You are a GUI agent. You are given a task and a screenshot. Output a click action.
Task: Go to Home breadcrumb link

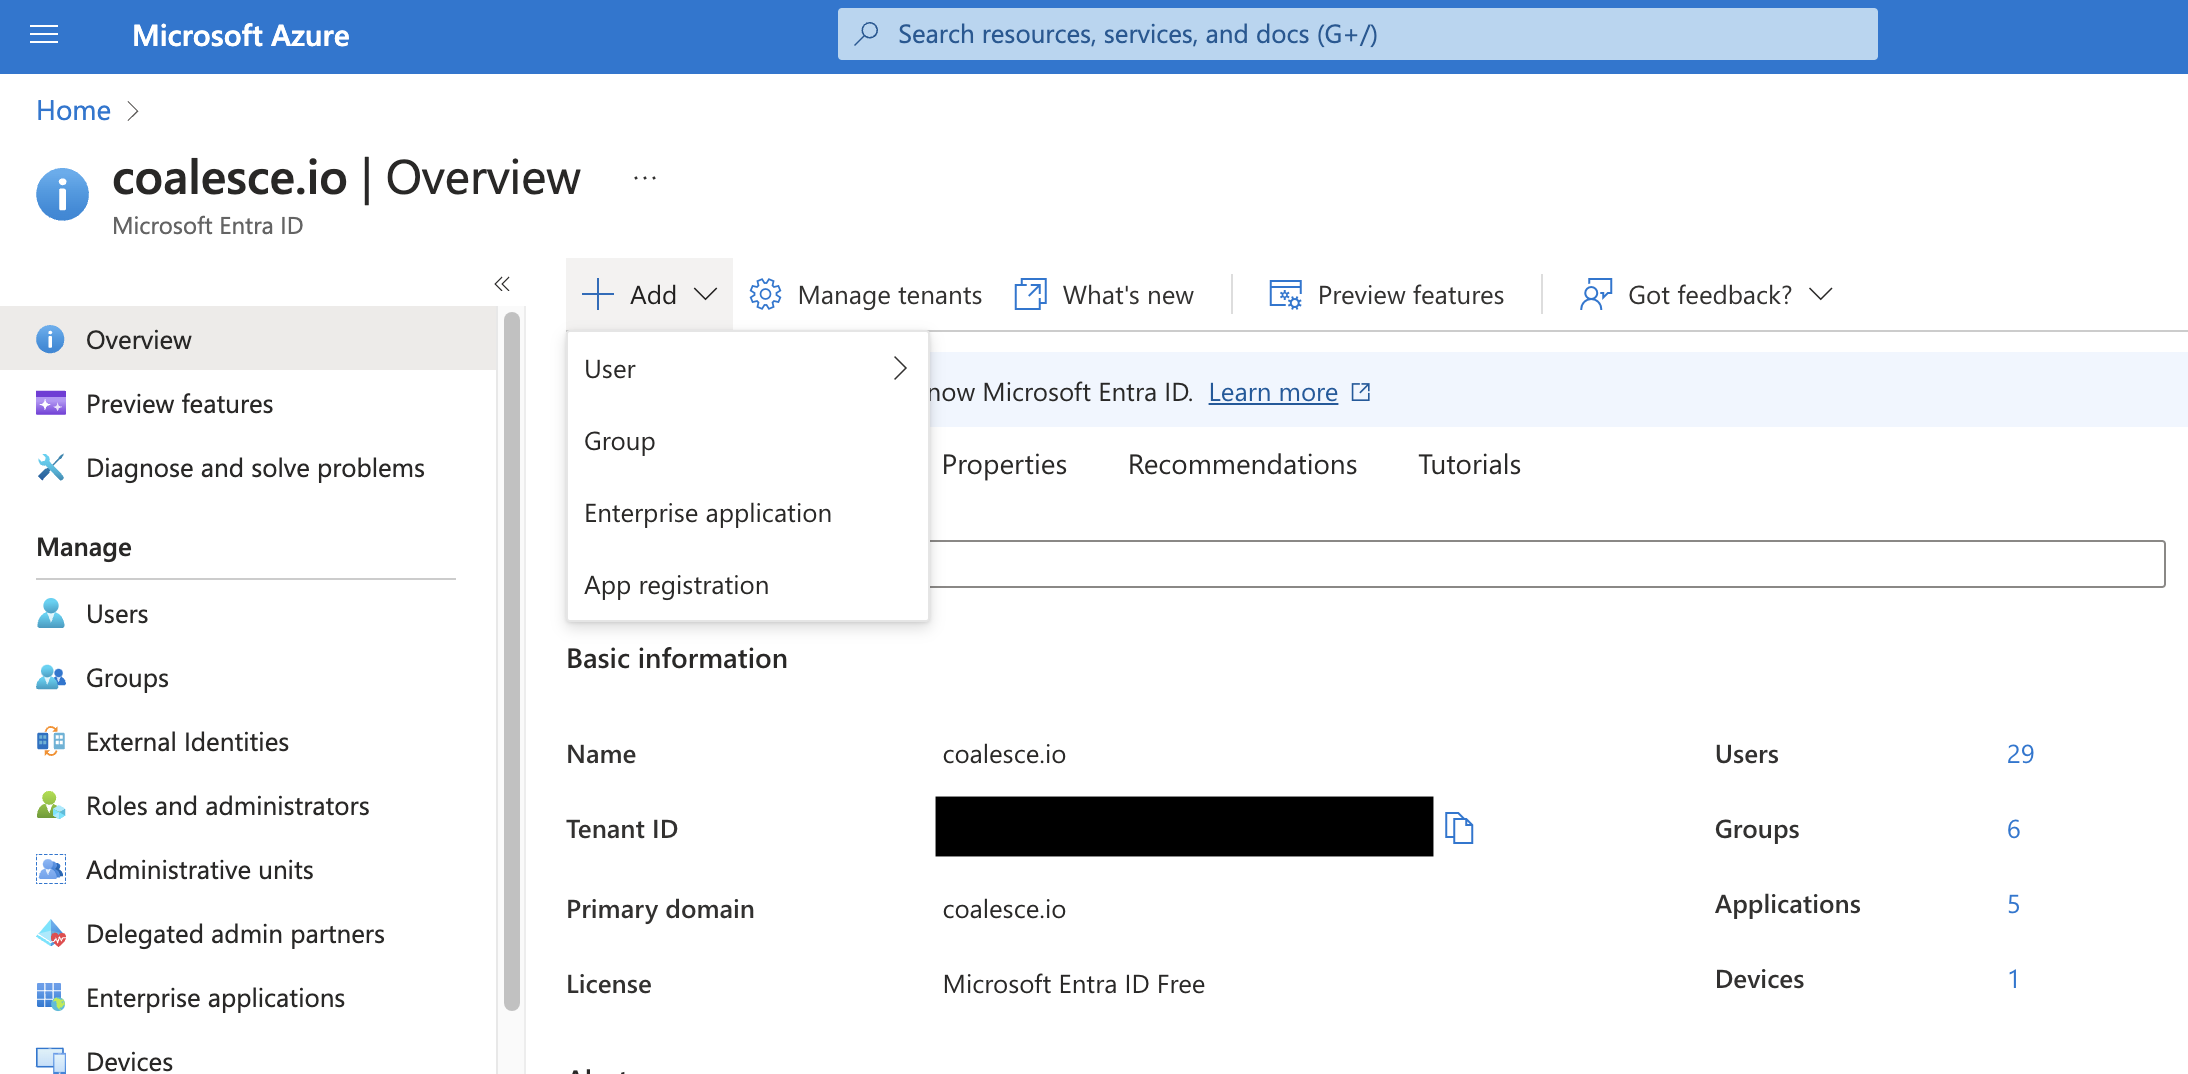click(73, 110)
